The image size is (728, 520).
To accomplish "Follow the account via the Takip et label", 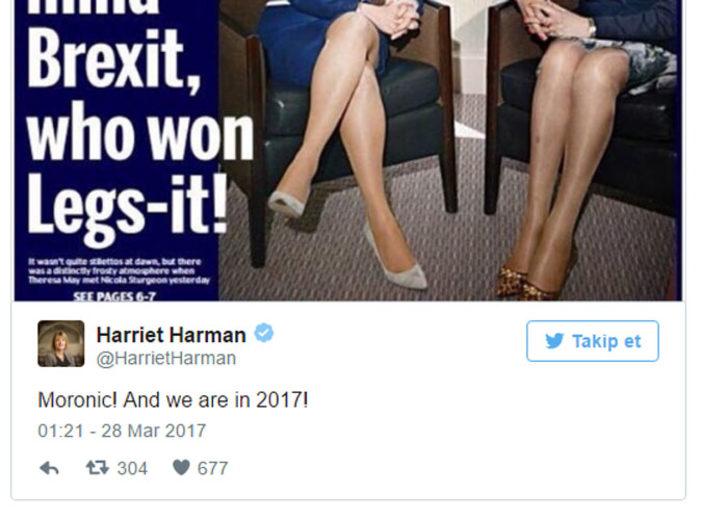I will tap(606, 341).
